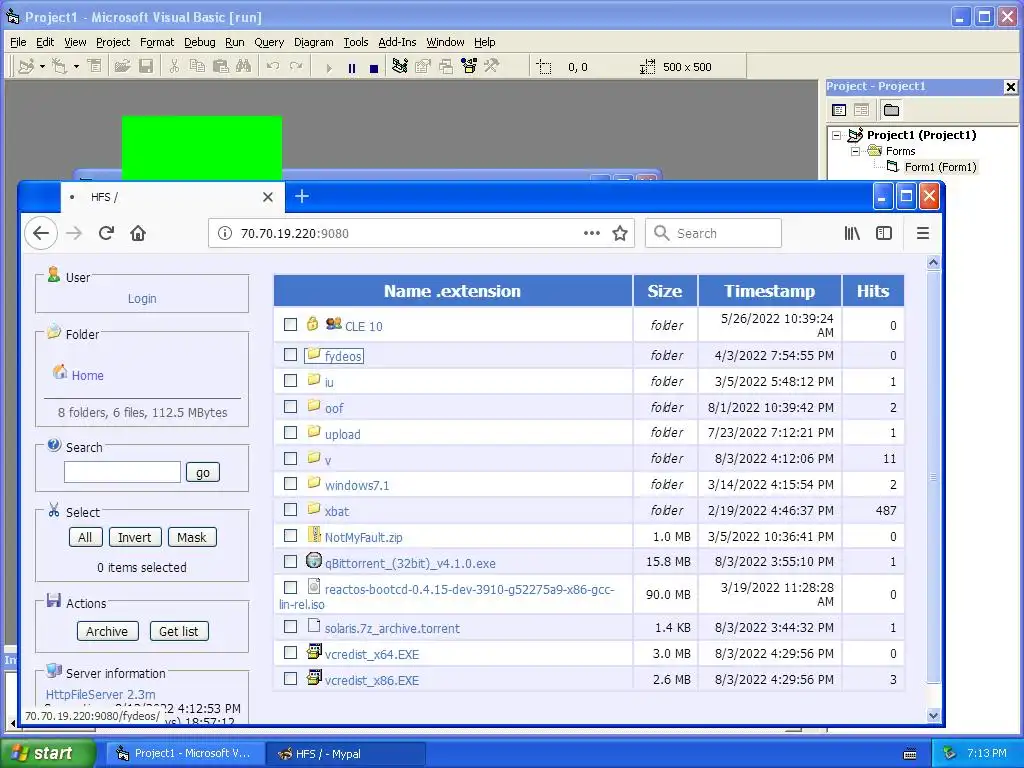
Task: Open the Object Browser toolbar icon
Action: pos(469,67)
